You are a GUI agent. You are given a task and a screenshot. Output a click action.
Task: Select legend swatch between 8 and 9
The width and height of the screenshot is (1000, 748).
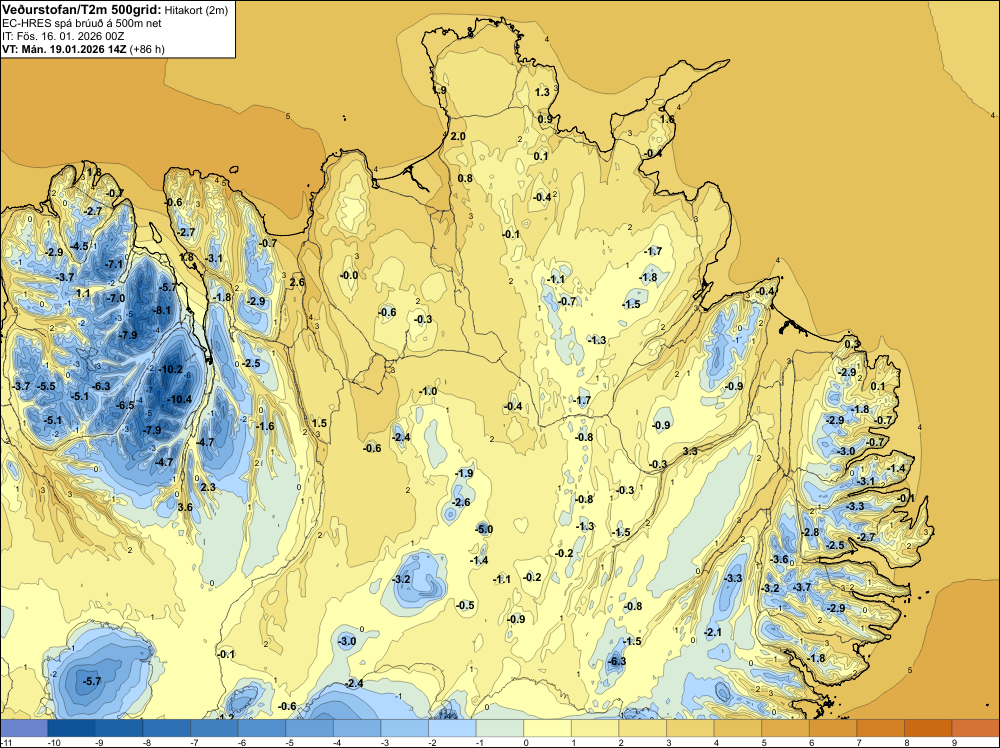[x=928, y=728]
